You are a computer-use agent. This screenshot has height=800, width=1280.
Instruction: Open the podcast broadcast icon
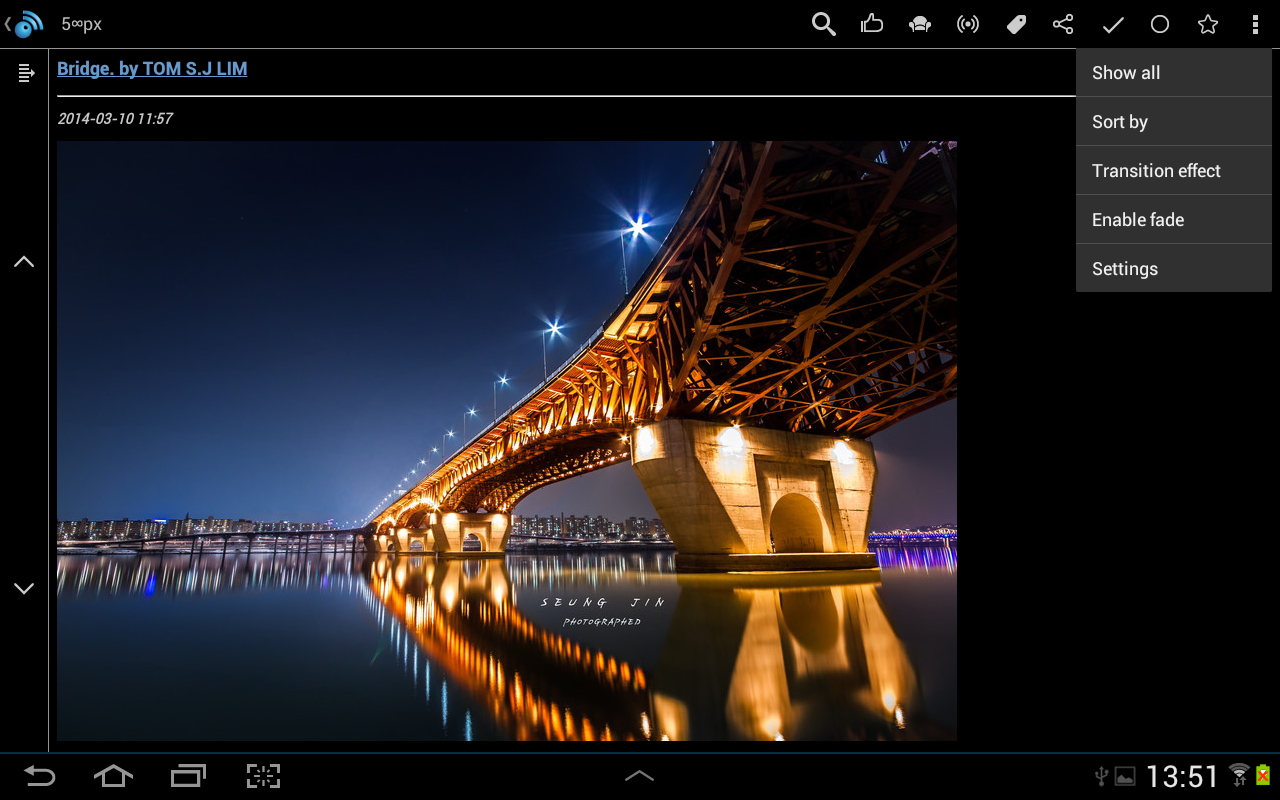(x=967, y=23)
